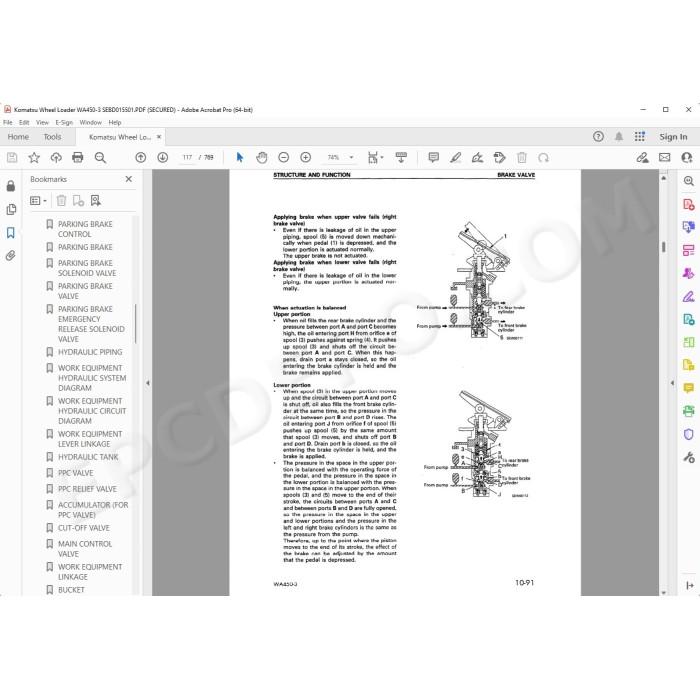Open the page thumbnails panel
This screenshot has height=700, width=700.
[x=11, y=209]
